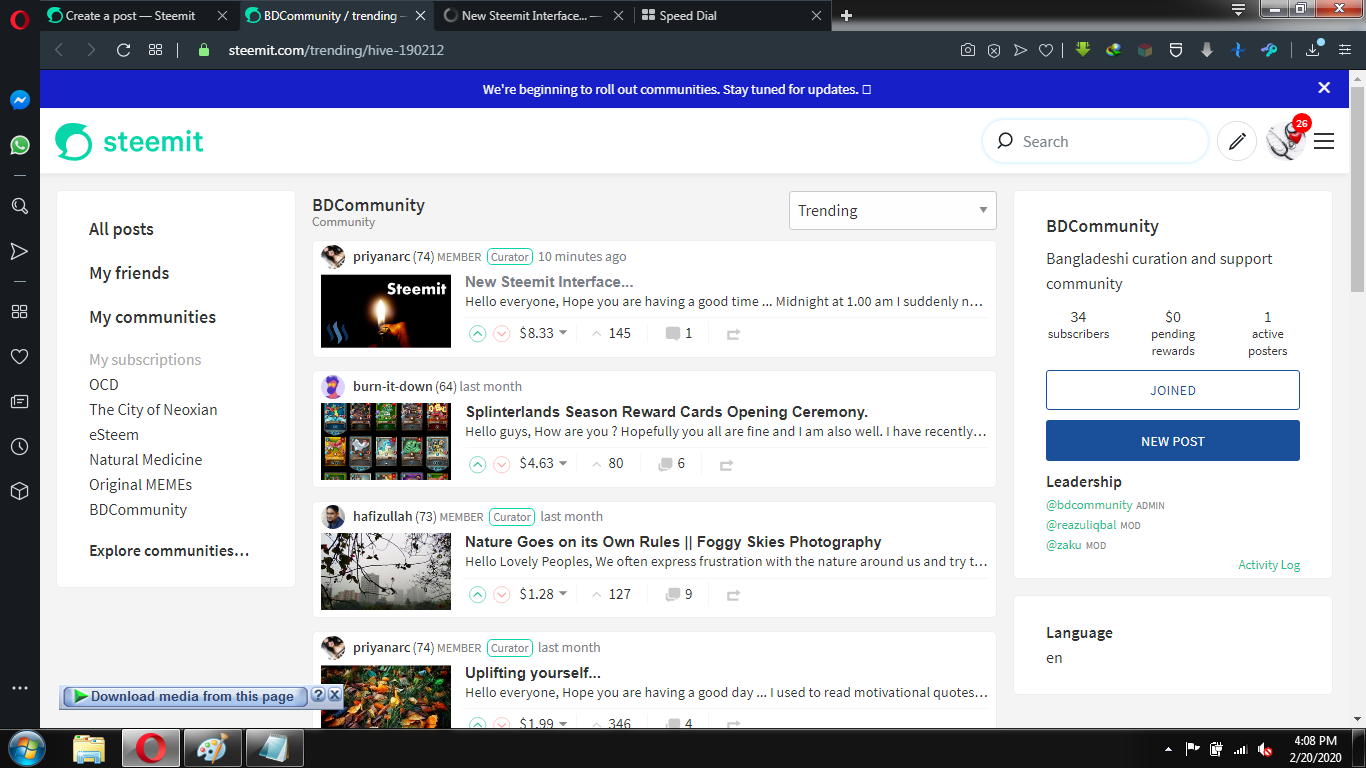Go back to the previous page
Viewport: 1366px width, 768px height.
(x=59, y=50)
